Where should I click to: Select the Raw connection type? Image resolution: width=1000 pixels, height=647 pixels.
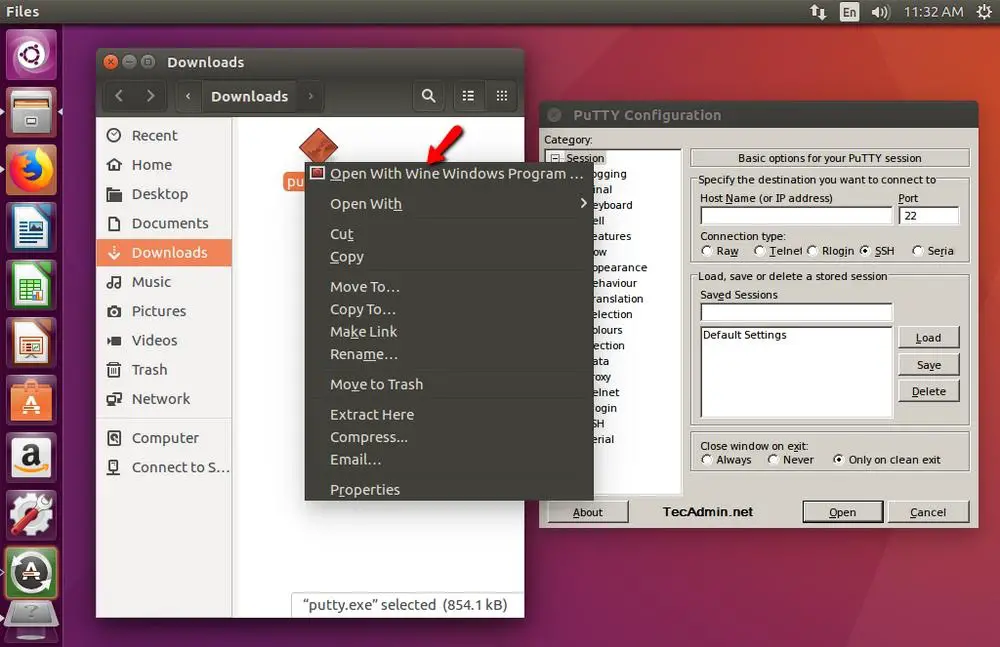point(708,251)
